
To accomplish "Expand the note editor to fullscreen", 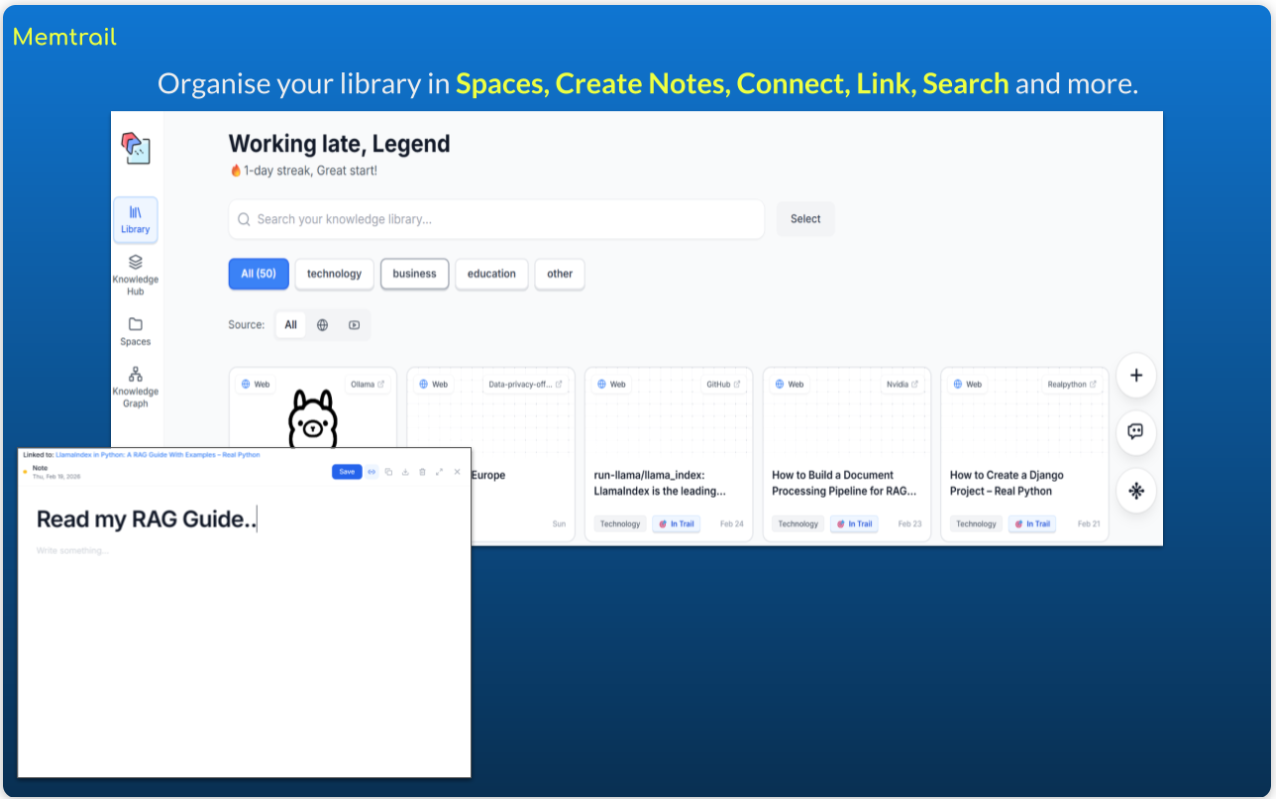I will (439, 472).
